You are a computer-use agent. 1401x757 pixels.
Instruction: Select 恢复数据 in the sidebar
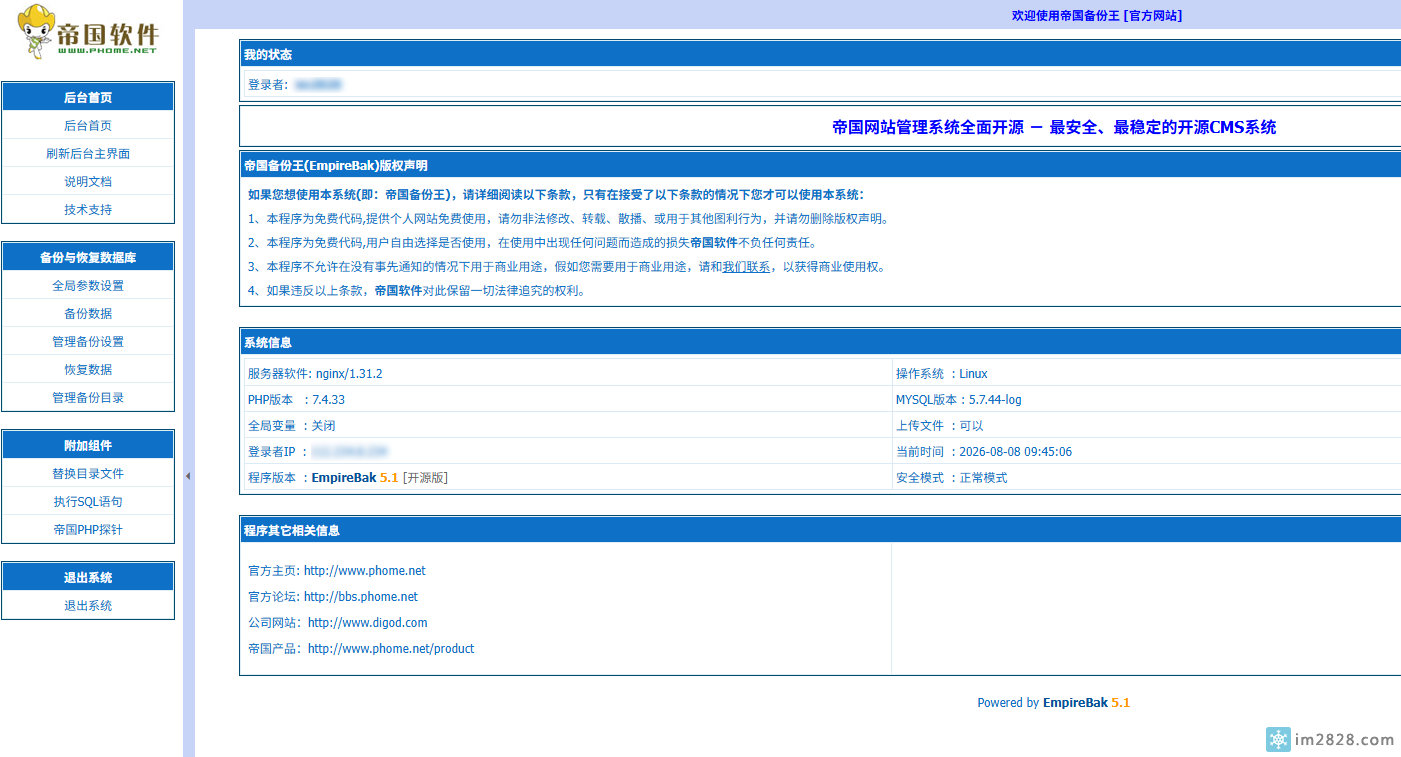[88, 370]
